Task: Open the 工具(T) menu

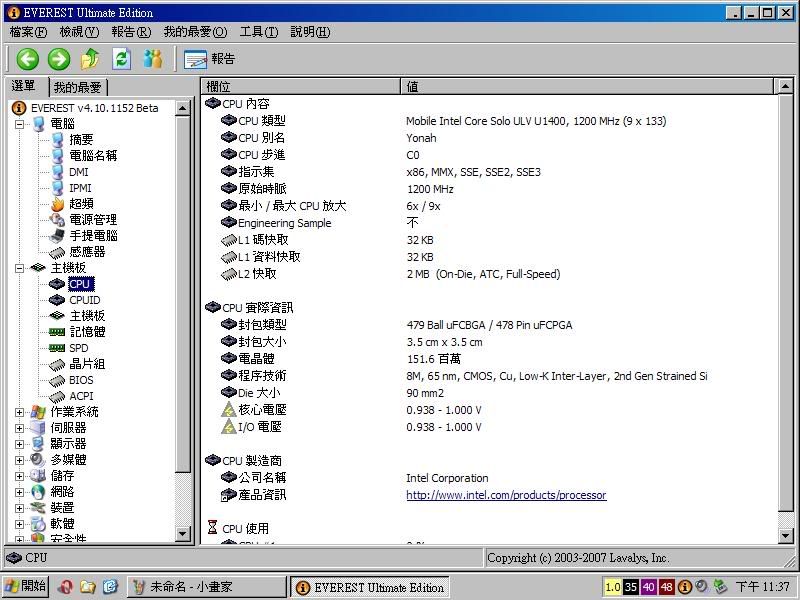Action: pyautogui.click(x=259, y=32)
